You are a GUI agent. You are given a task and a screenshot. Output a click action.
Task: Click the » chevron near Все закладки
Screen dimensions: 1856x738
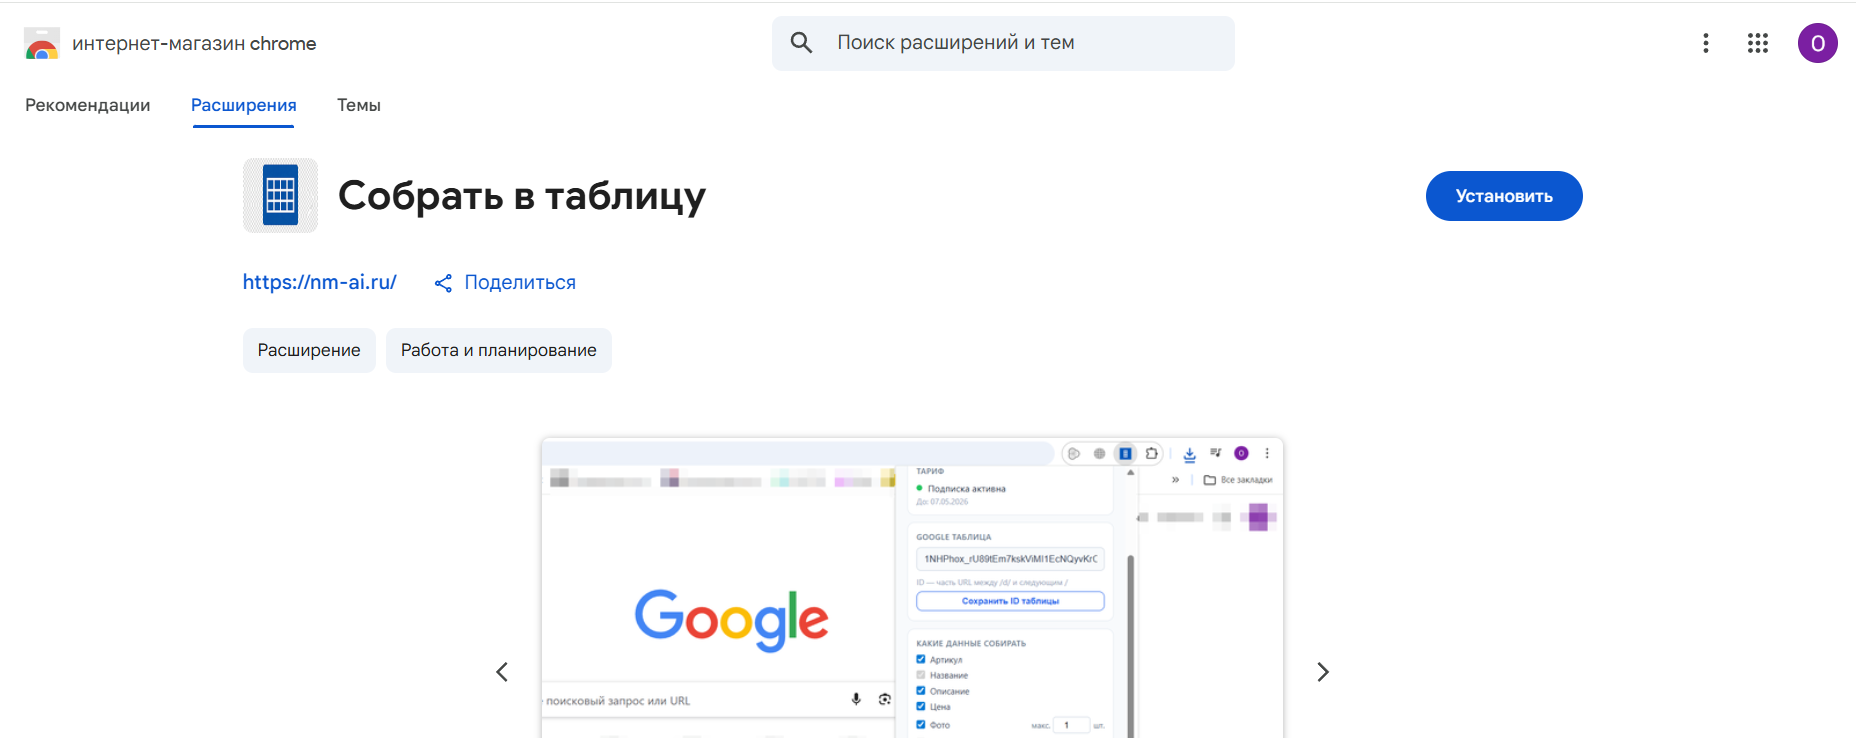1175,479
